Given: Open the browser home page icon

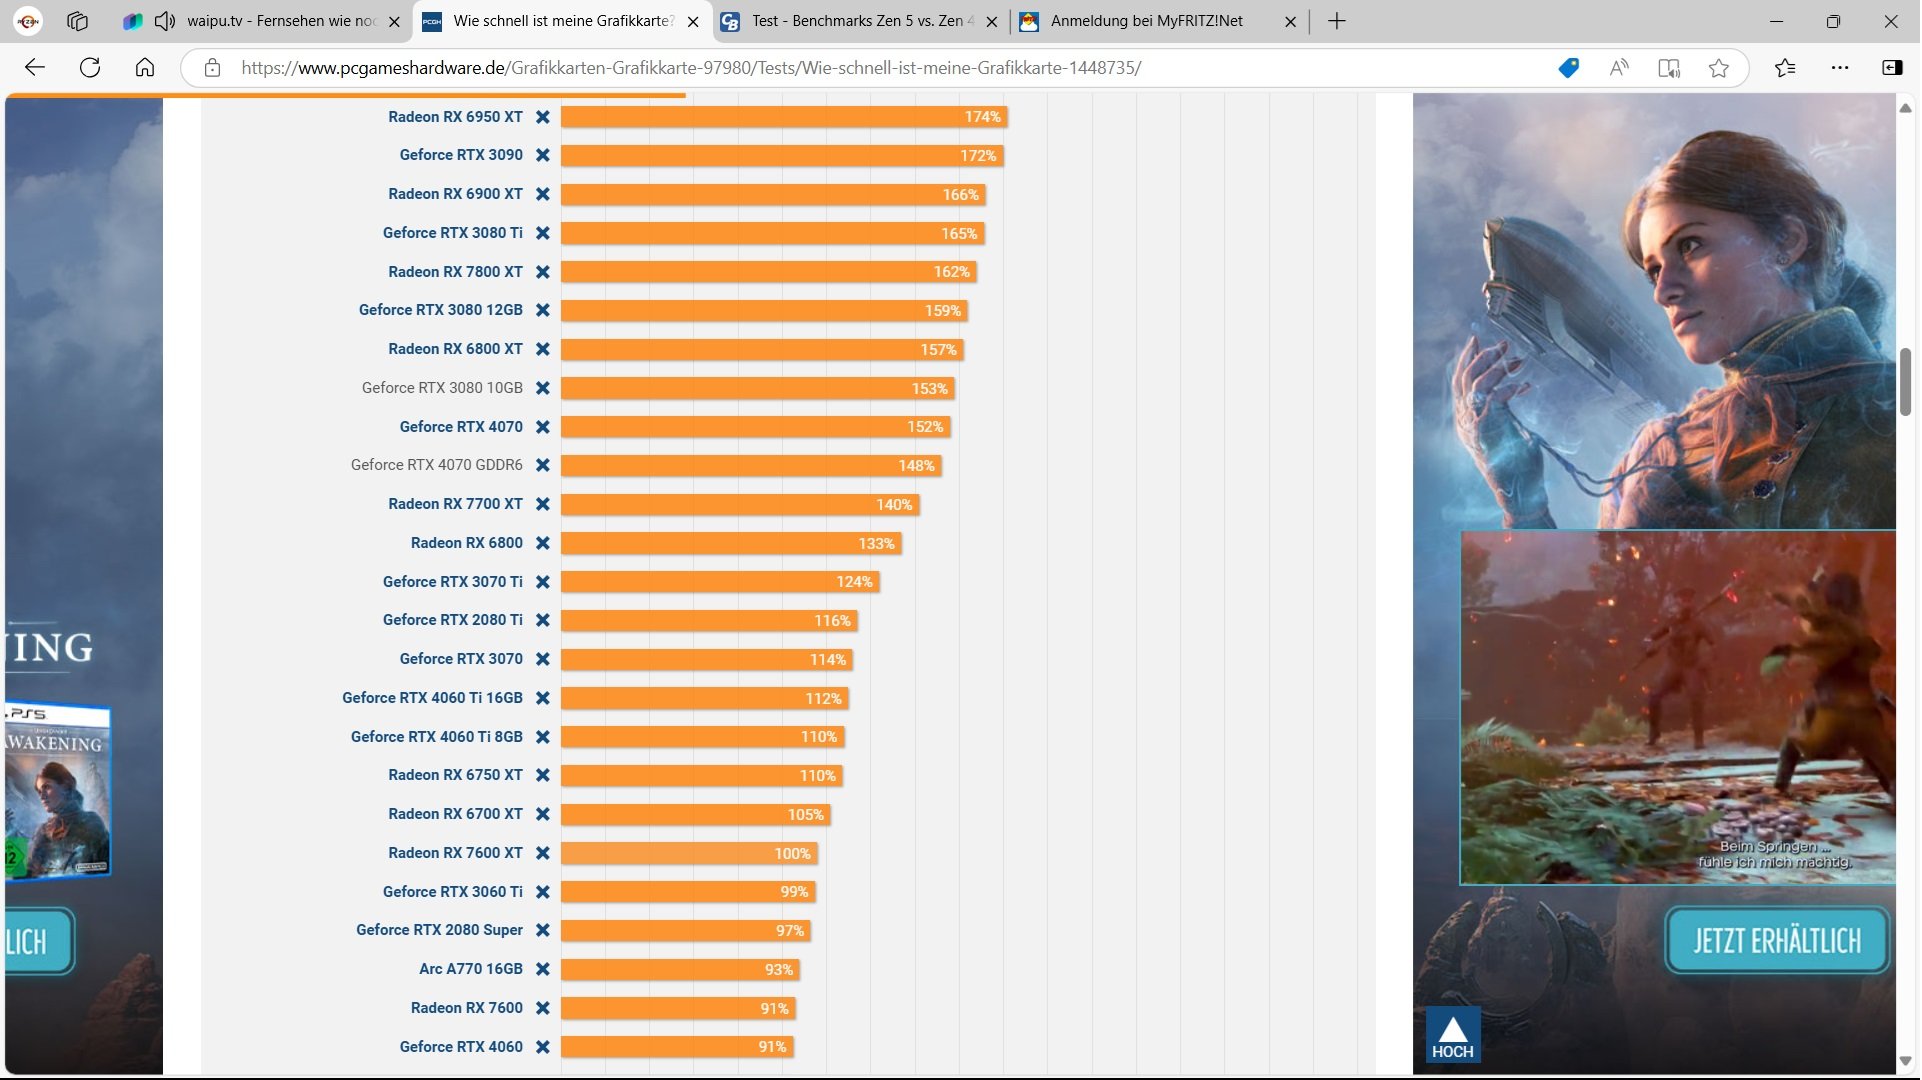Looking at the screenshot, I should (x=145, y=68).
